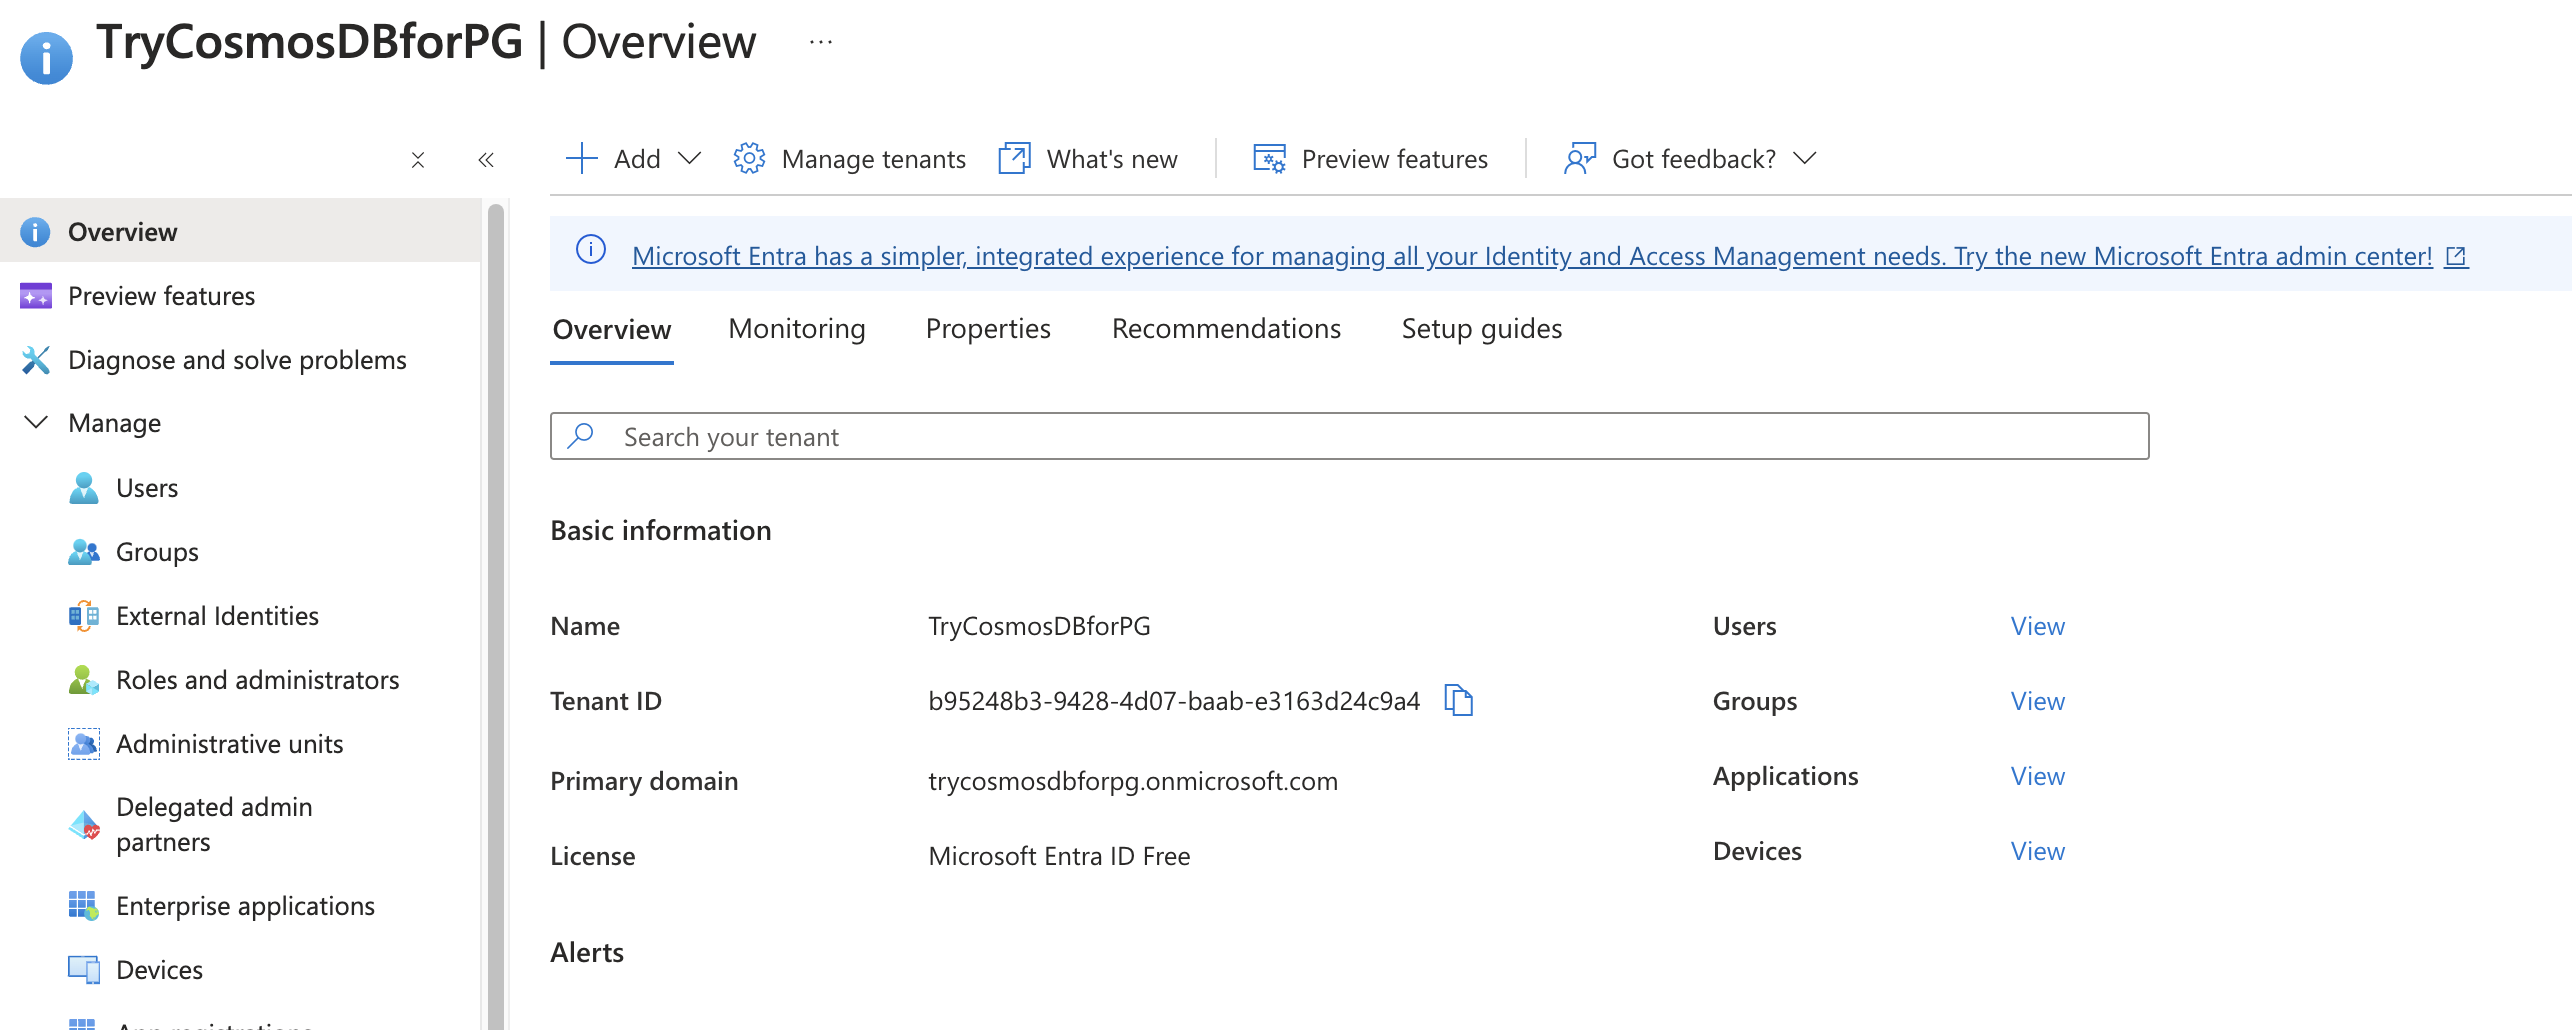2572x1030 pixels.
Task: Click the Add toolbar button label
Action: [x=637, y=159]
